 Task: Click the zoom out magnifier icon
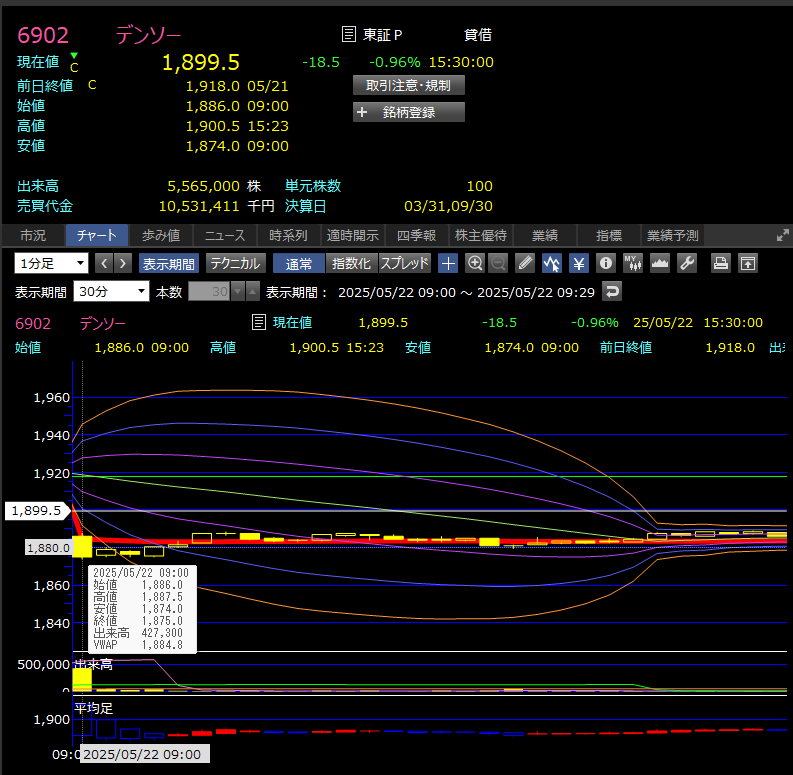pos(498,264)
